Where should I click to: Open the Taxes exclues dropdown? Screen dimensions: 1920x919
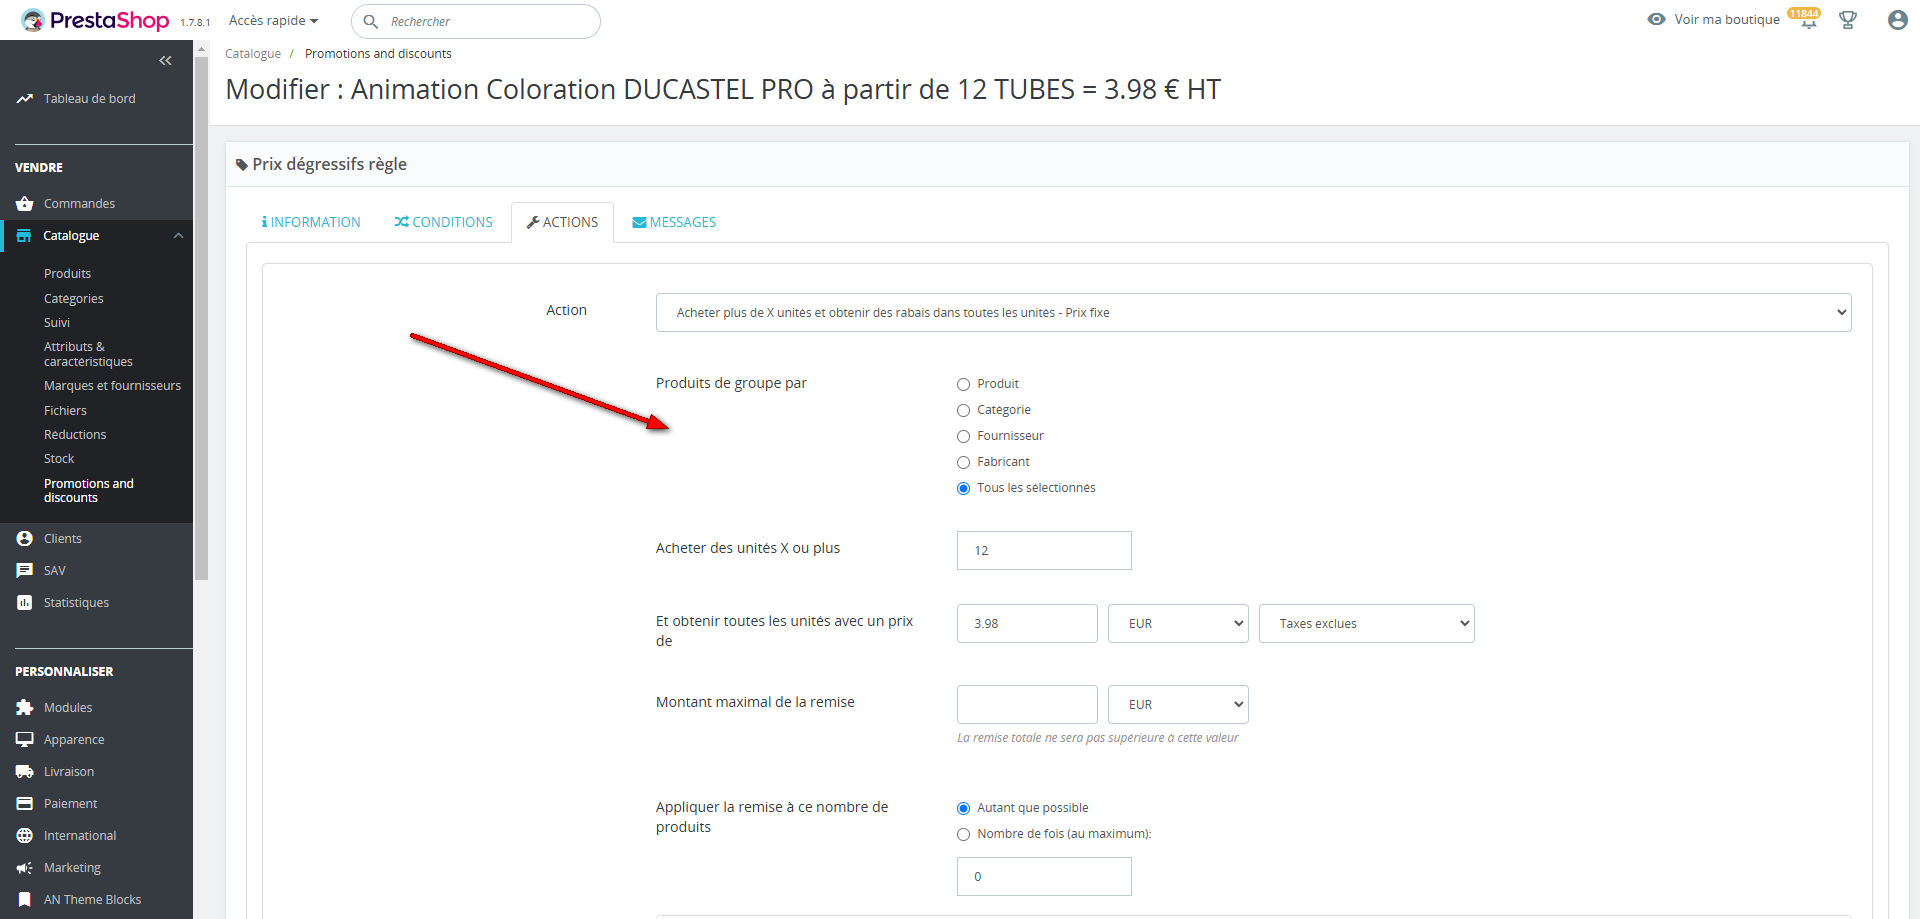click(1366, 624)
